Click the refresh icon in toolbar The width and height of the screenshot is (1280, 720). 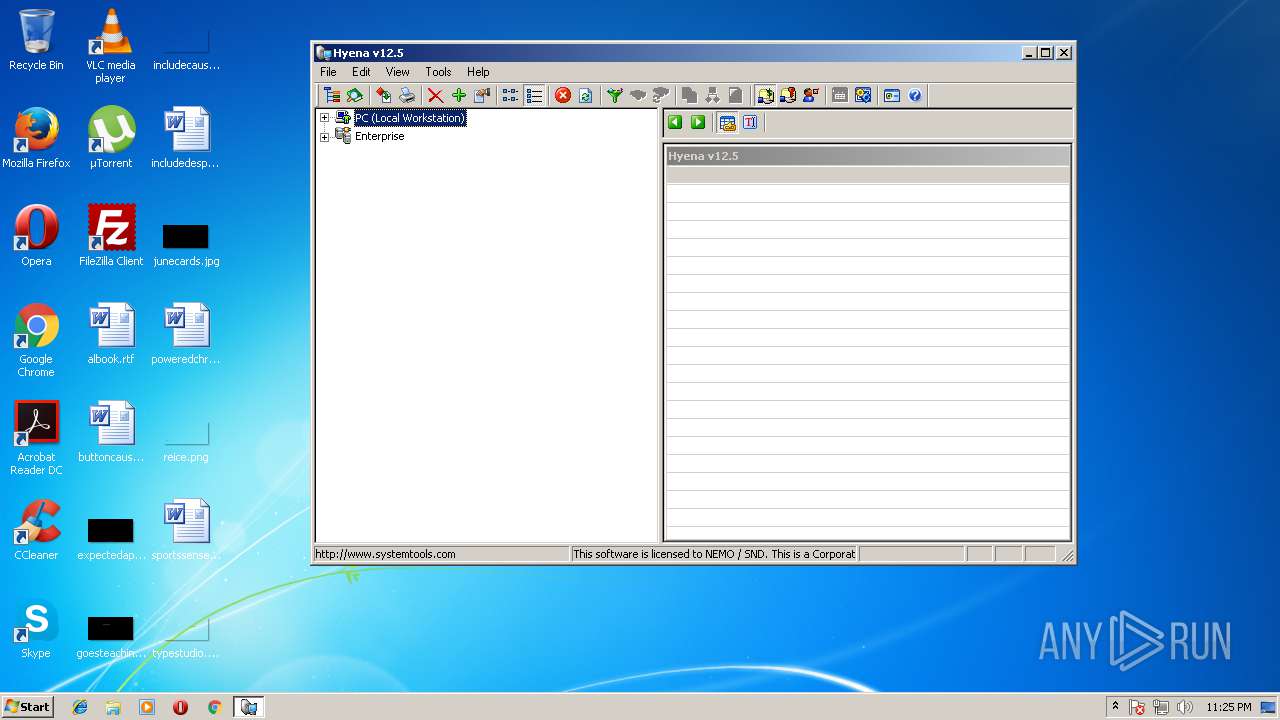tap(586, 95)
